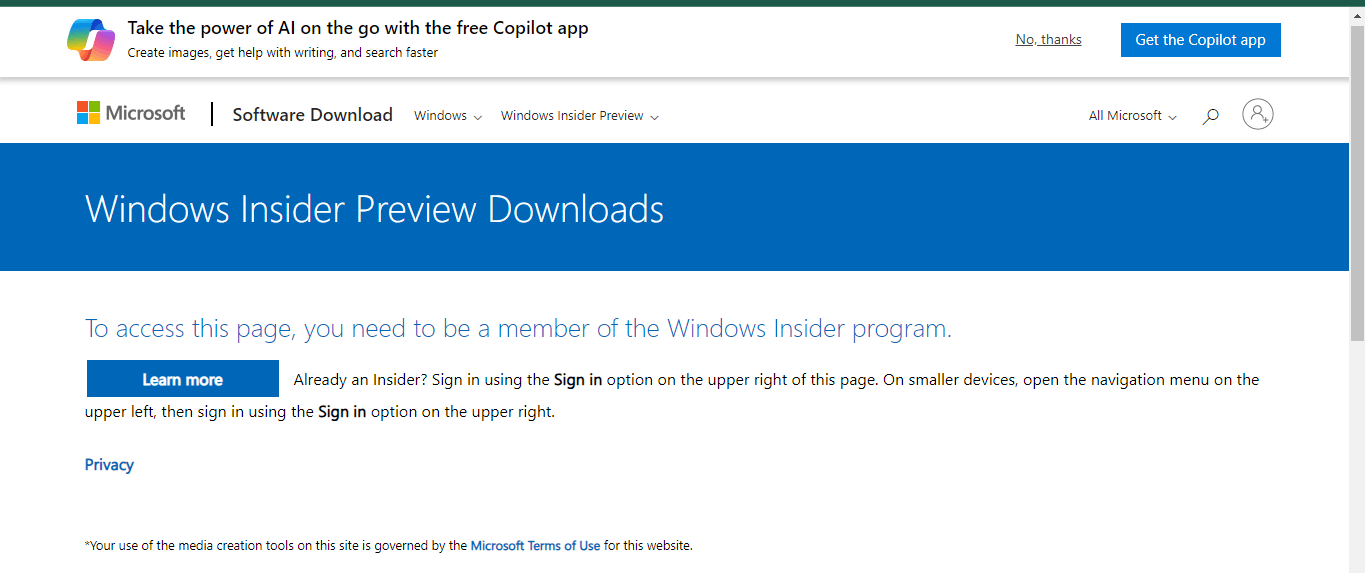Click the Insider program membership message text
The image size is (1365, 573).
click(x=518, y=328)
